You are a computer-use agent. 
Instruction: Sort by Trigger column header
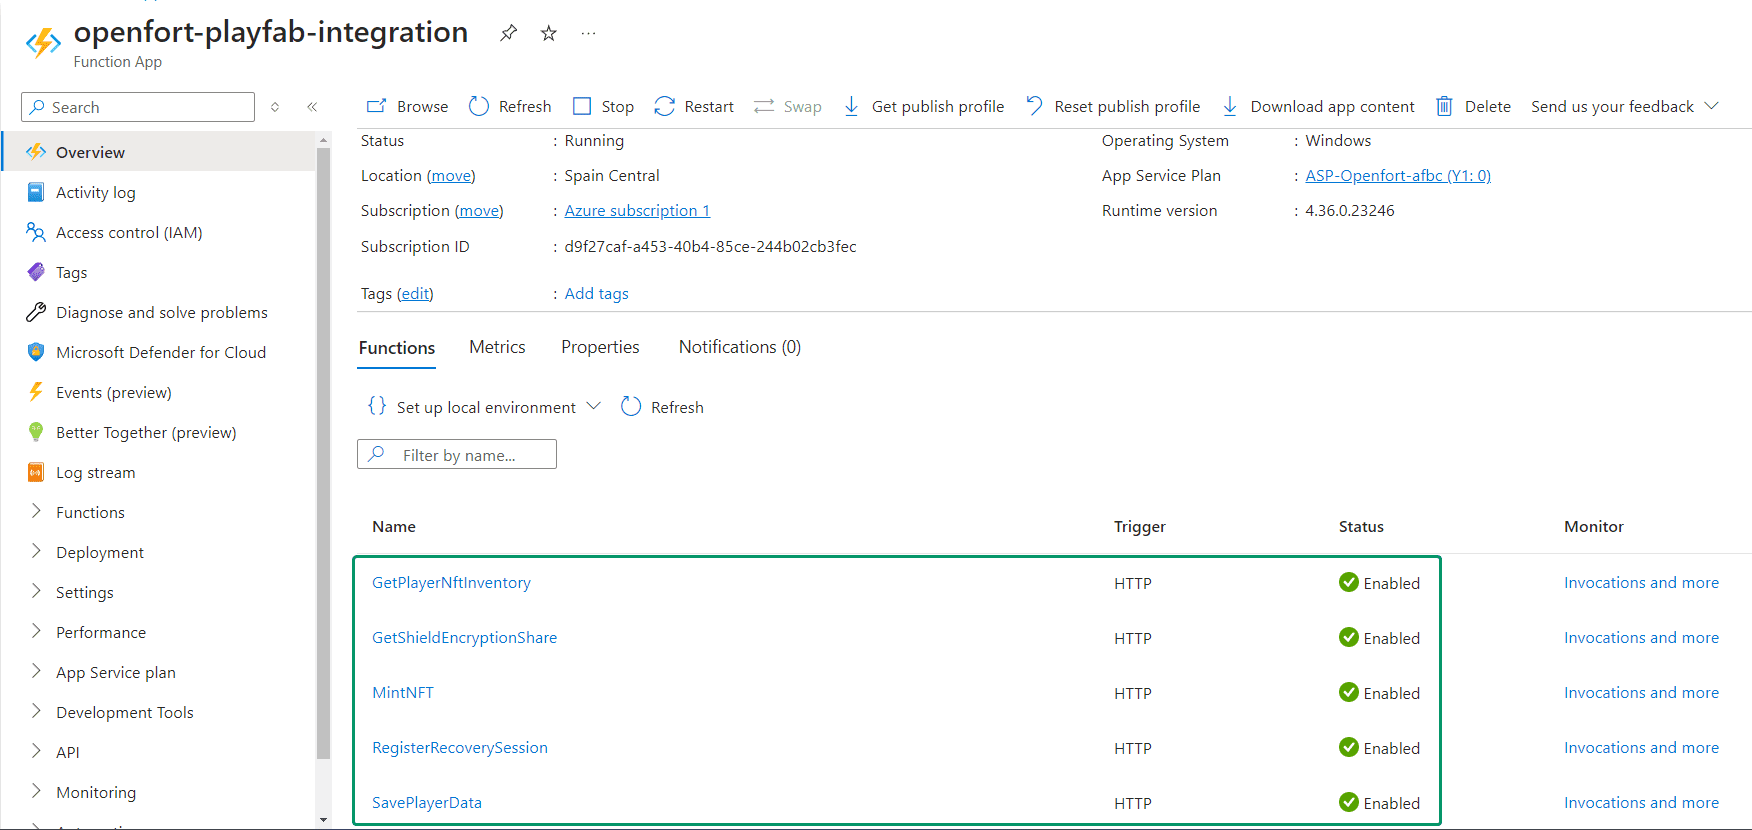1140,527
